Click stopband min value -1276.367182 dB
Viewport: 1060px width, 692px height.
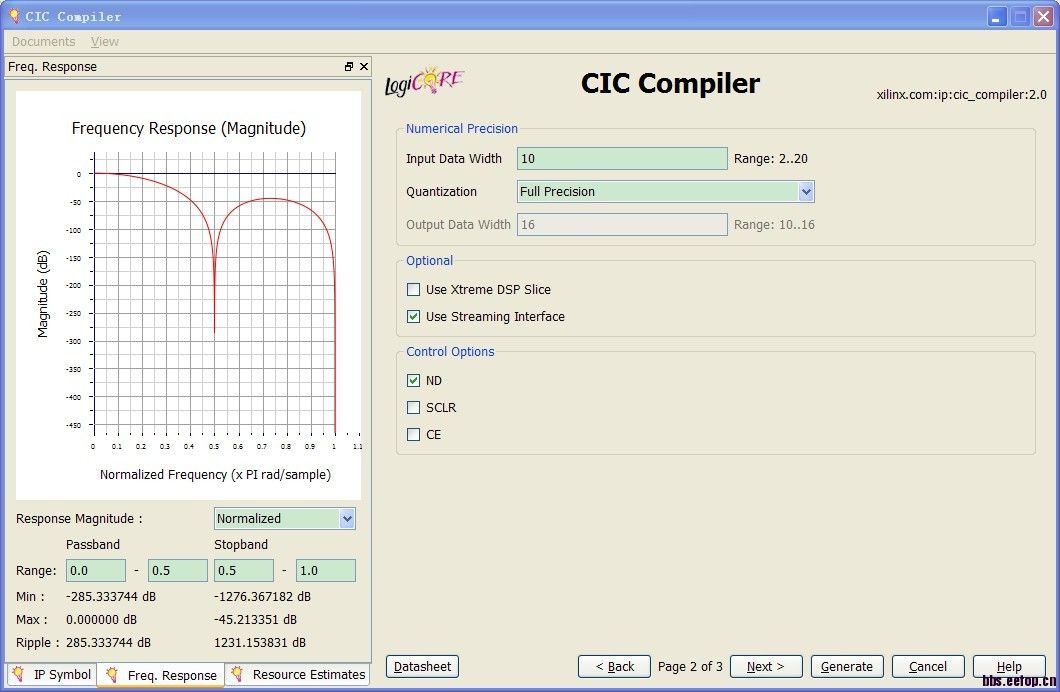pyautogui.click(x=262, y=596)
